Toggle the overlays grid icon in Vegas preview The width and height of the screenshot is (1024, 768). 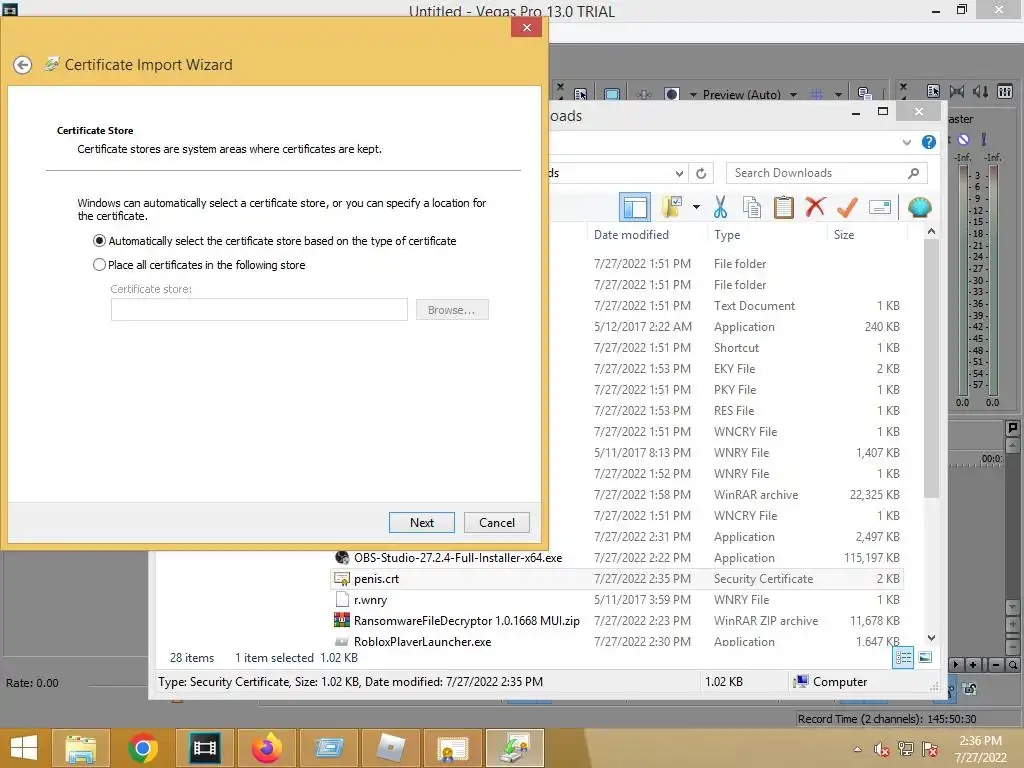point(816,95)
